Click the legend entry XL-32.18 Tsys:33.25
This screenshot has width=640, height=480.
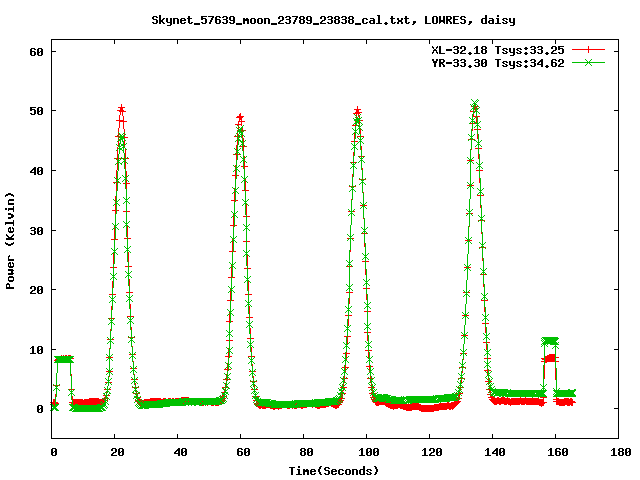(498, 50)
